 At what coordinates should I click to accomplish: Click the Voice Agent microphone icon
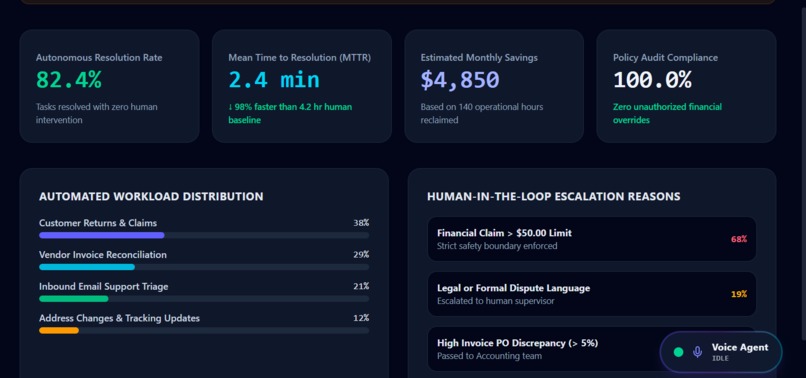pyautogui.click(x=697, y=352)
